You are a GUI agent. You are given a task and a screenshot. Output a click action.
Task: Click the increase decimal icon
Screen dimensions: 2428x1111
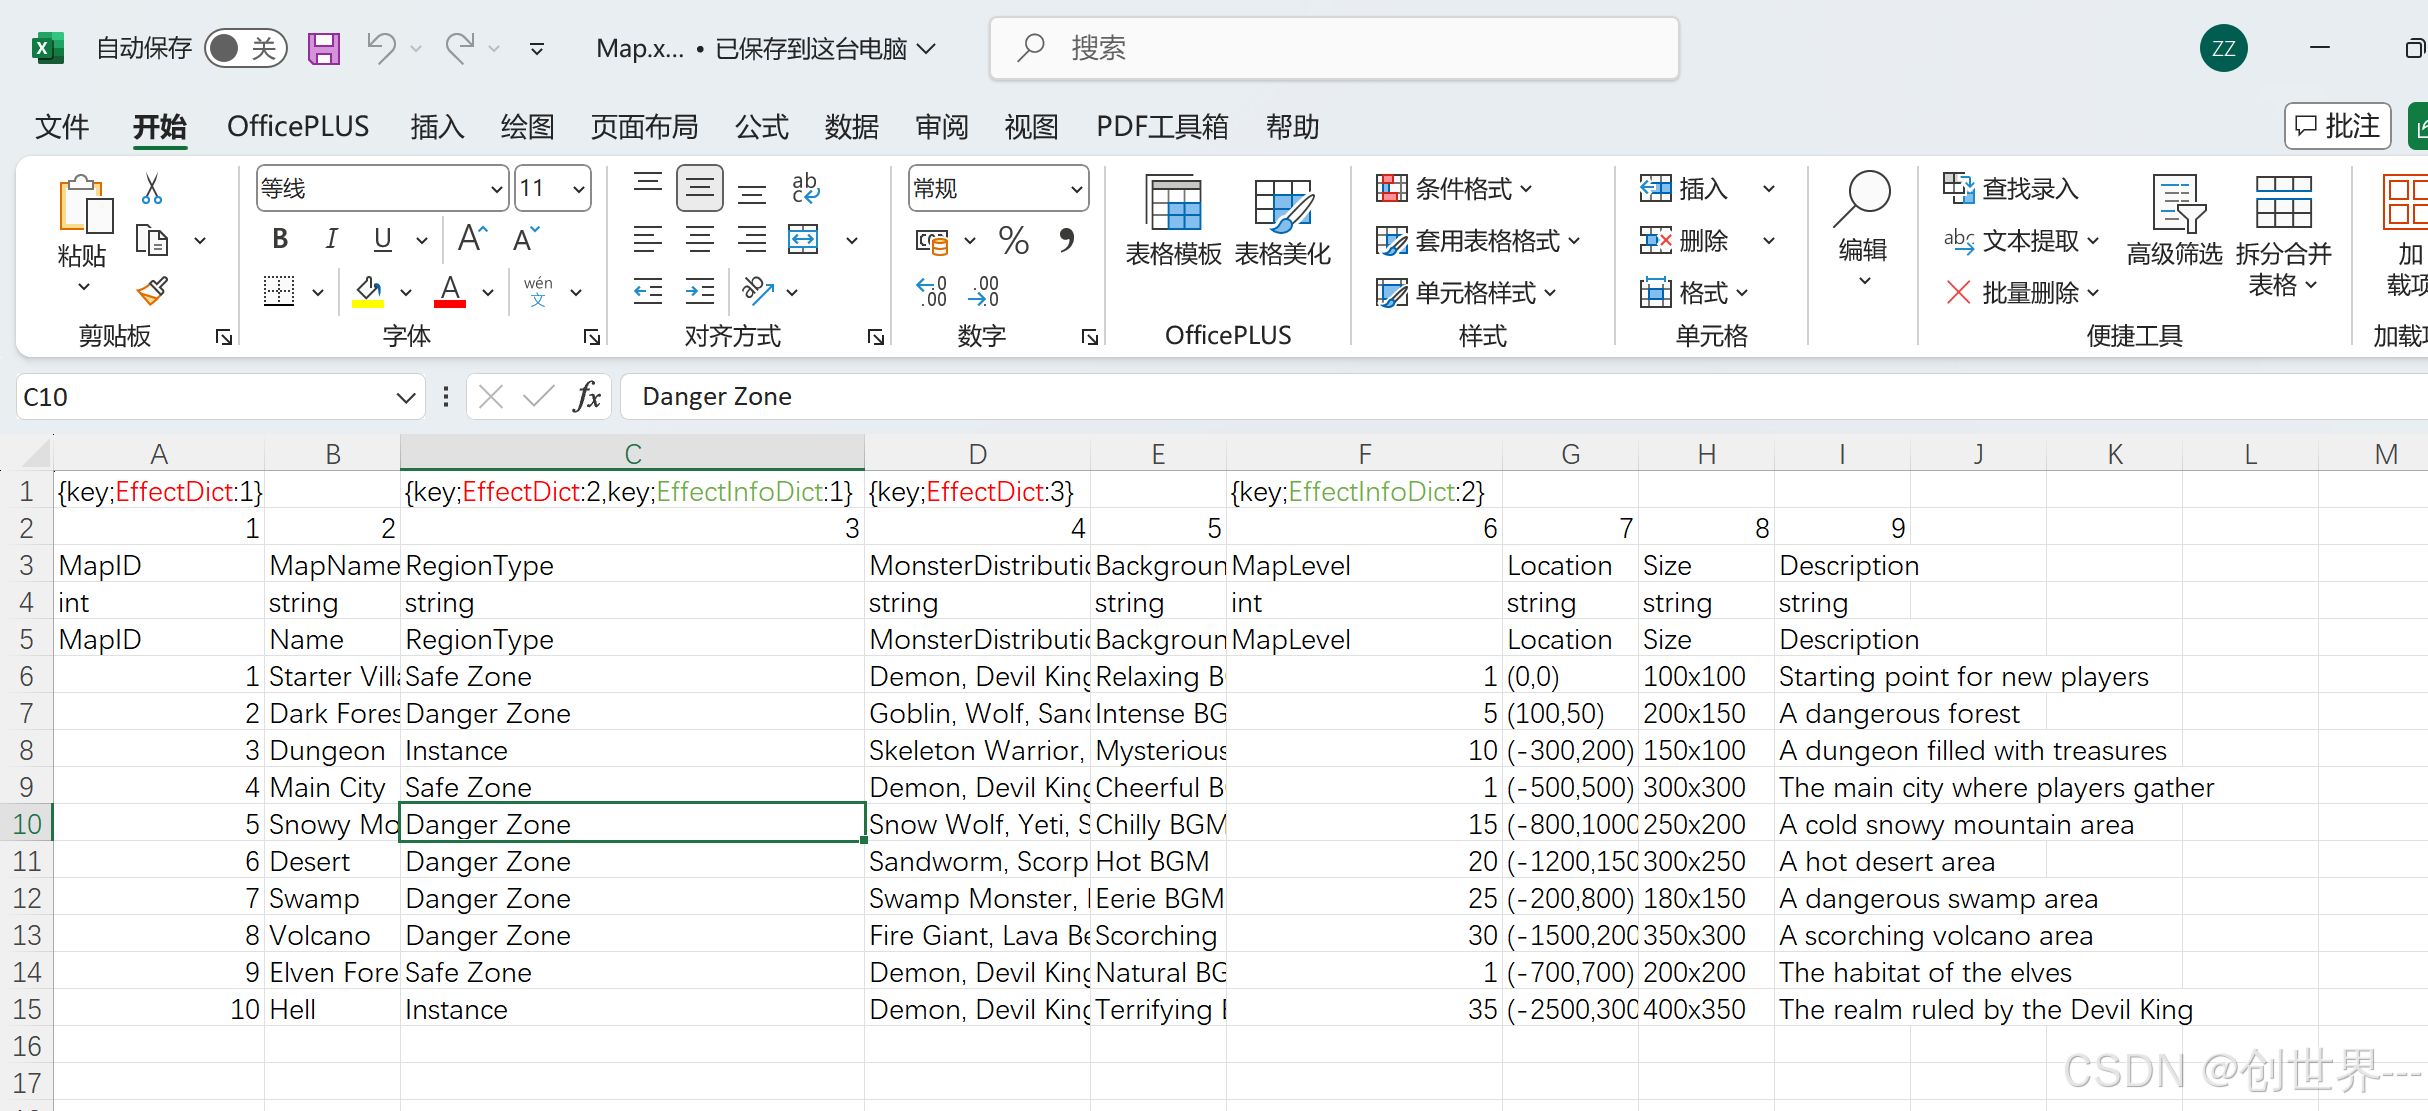(x=932, y=292)
